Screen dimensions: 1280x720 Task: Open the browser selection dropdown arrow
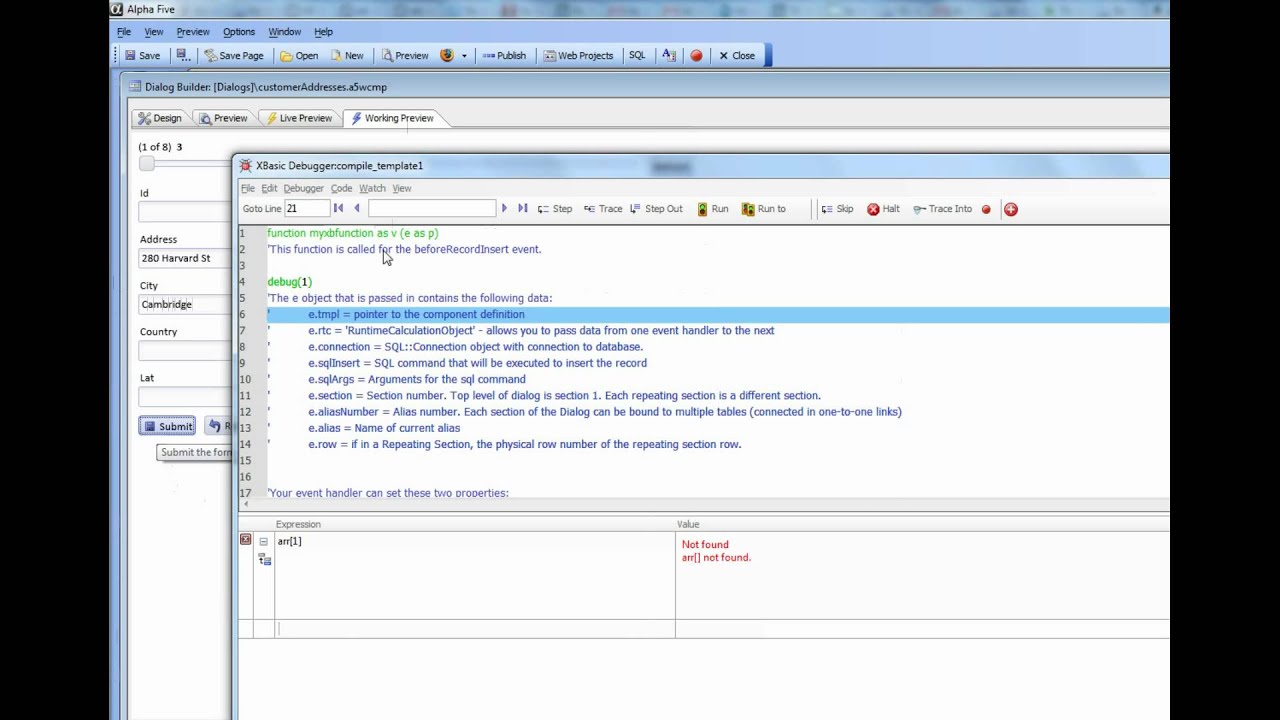pyautogui.click(x=464, y=56)
